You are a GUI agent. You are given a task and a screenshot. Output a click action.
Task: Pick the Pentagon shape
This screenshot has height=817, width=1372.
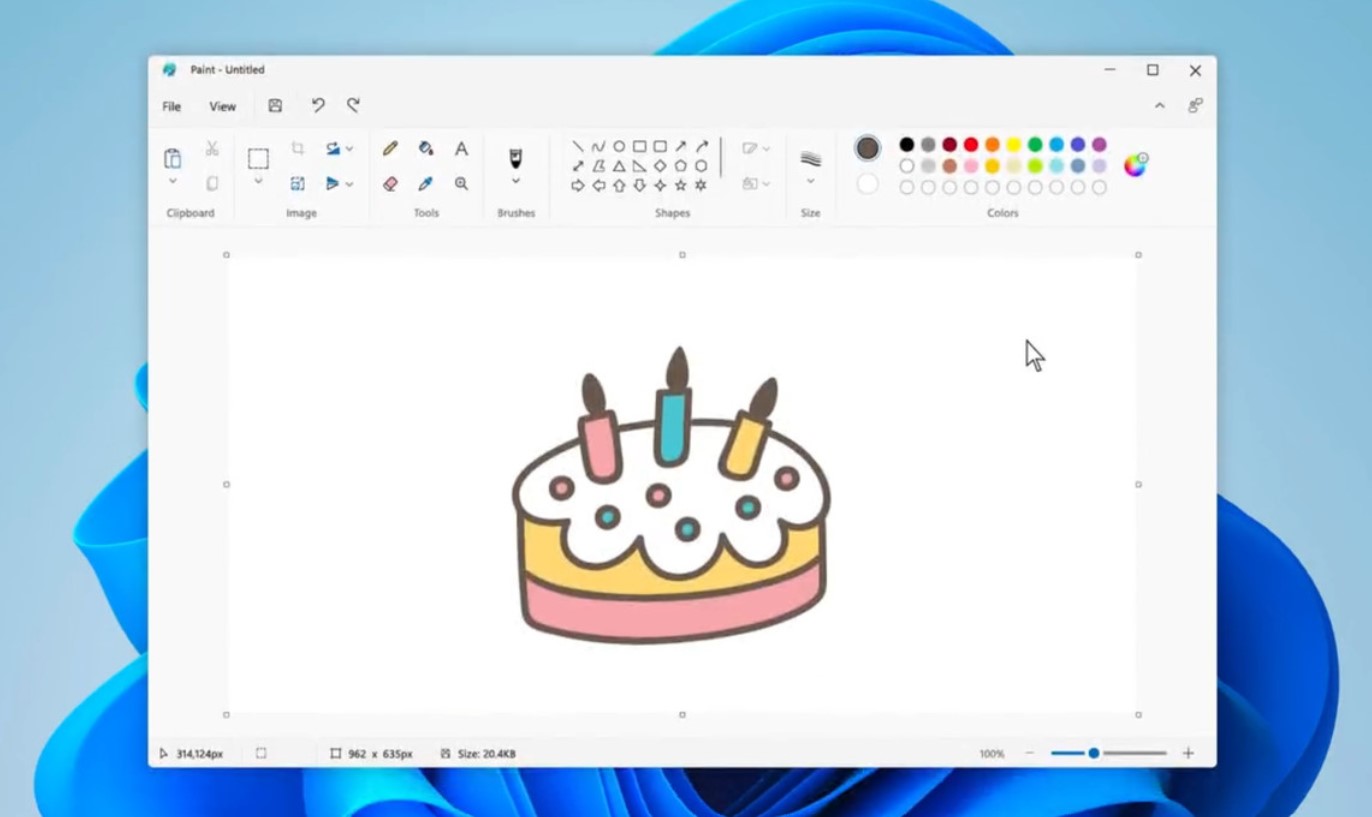tap(681, 166)
